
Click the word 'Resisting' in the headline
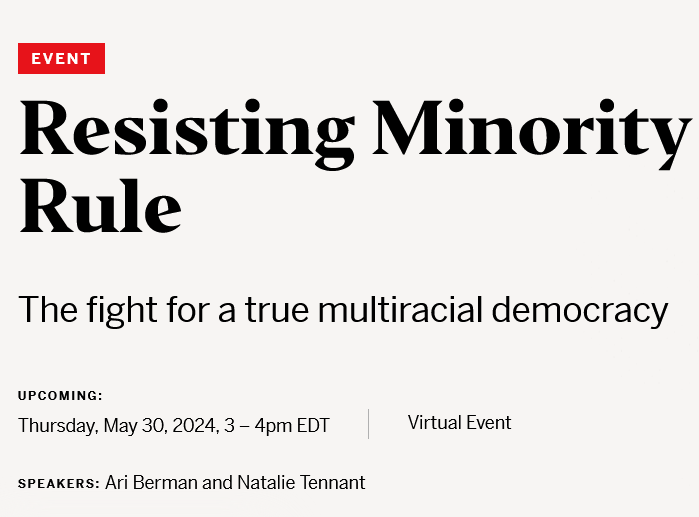(186, 130)
